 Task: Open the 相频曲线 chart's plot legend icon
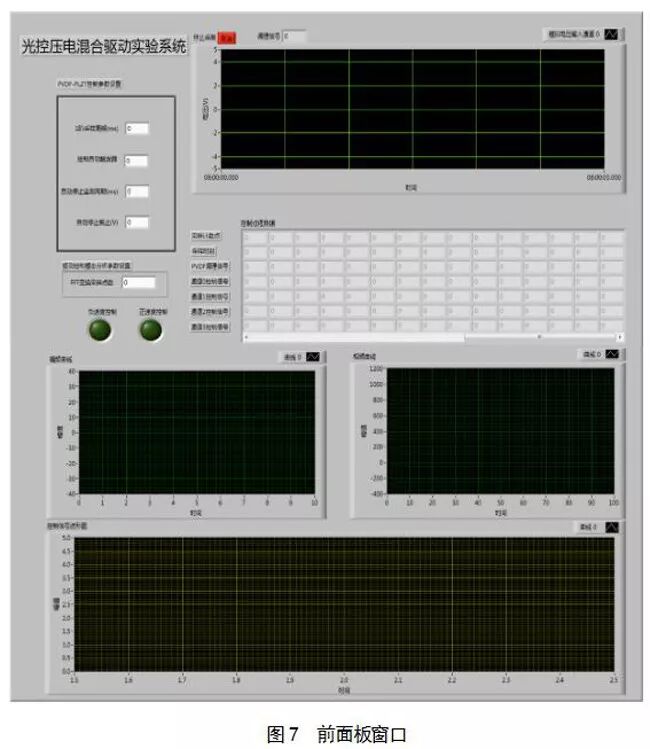click(612, 354)
